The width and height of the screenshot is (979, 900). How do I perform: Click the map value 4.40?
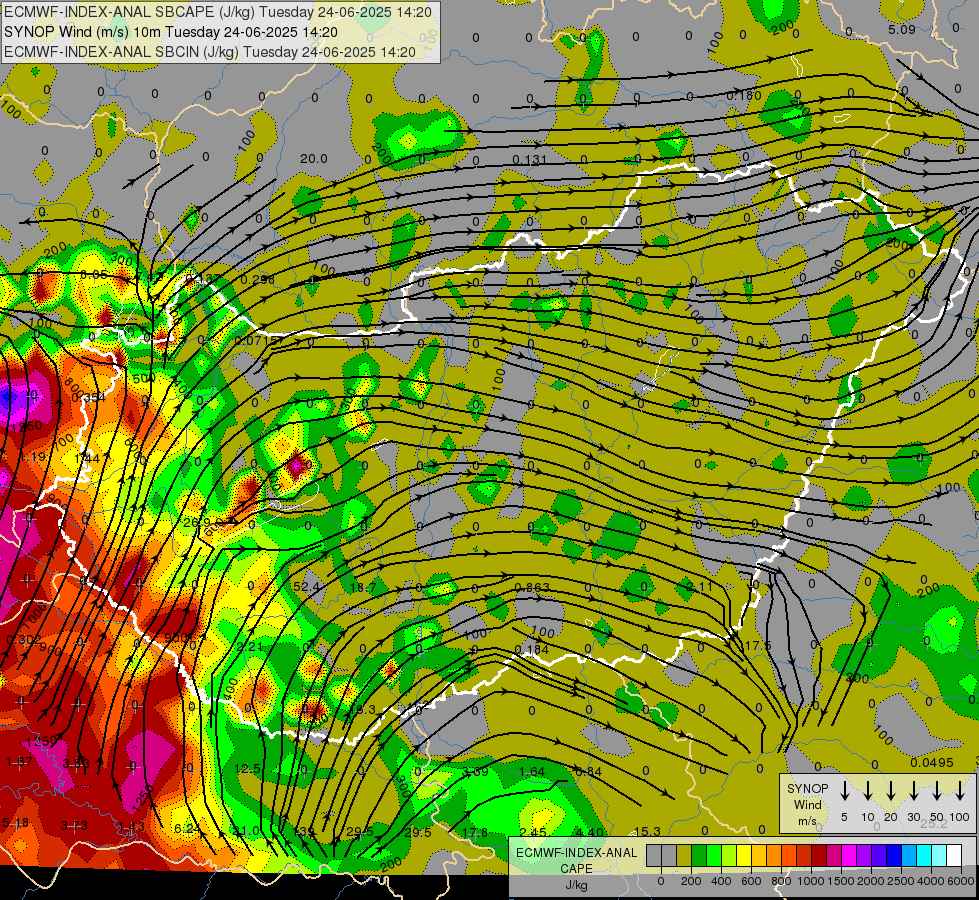pyautogui.click(x=590, y=832)
